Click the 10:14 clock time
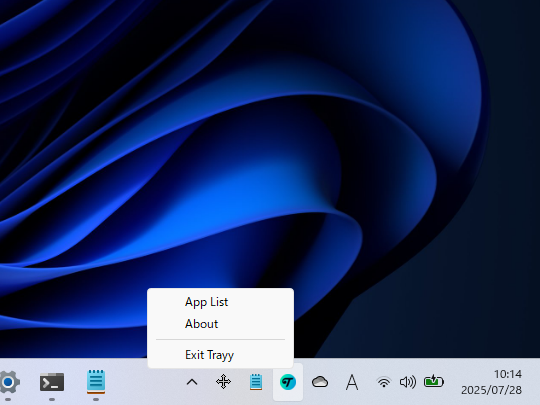Viewport: 540px width, 405px height. [508, 374]
